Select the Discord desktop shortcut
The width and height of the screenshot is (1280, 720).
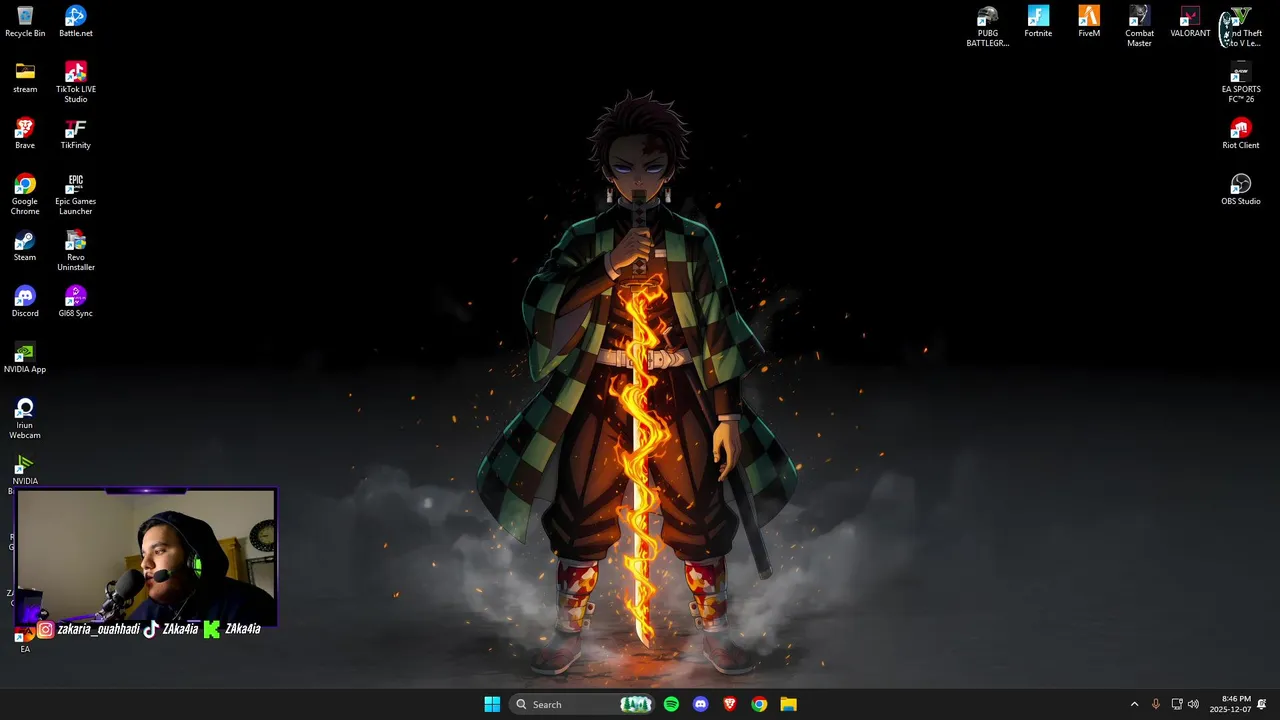click(25, 302)
